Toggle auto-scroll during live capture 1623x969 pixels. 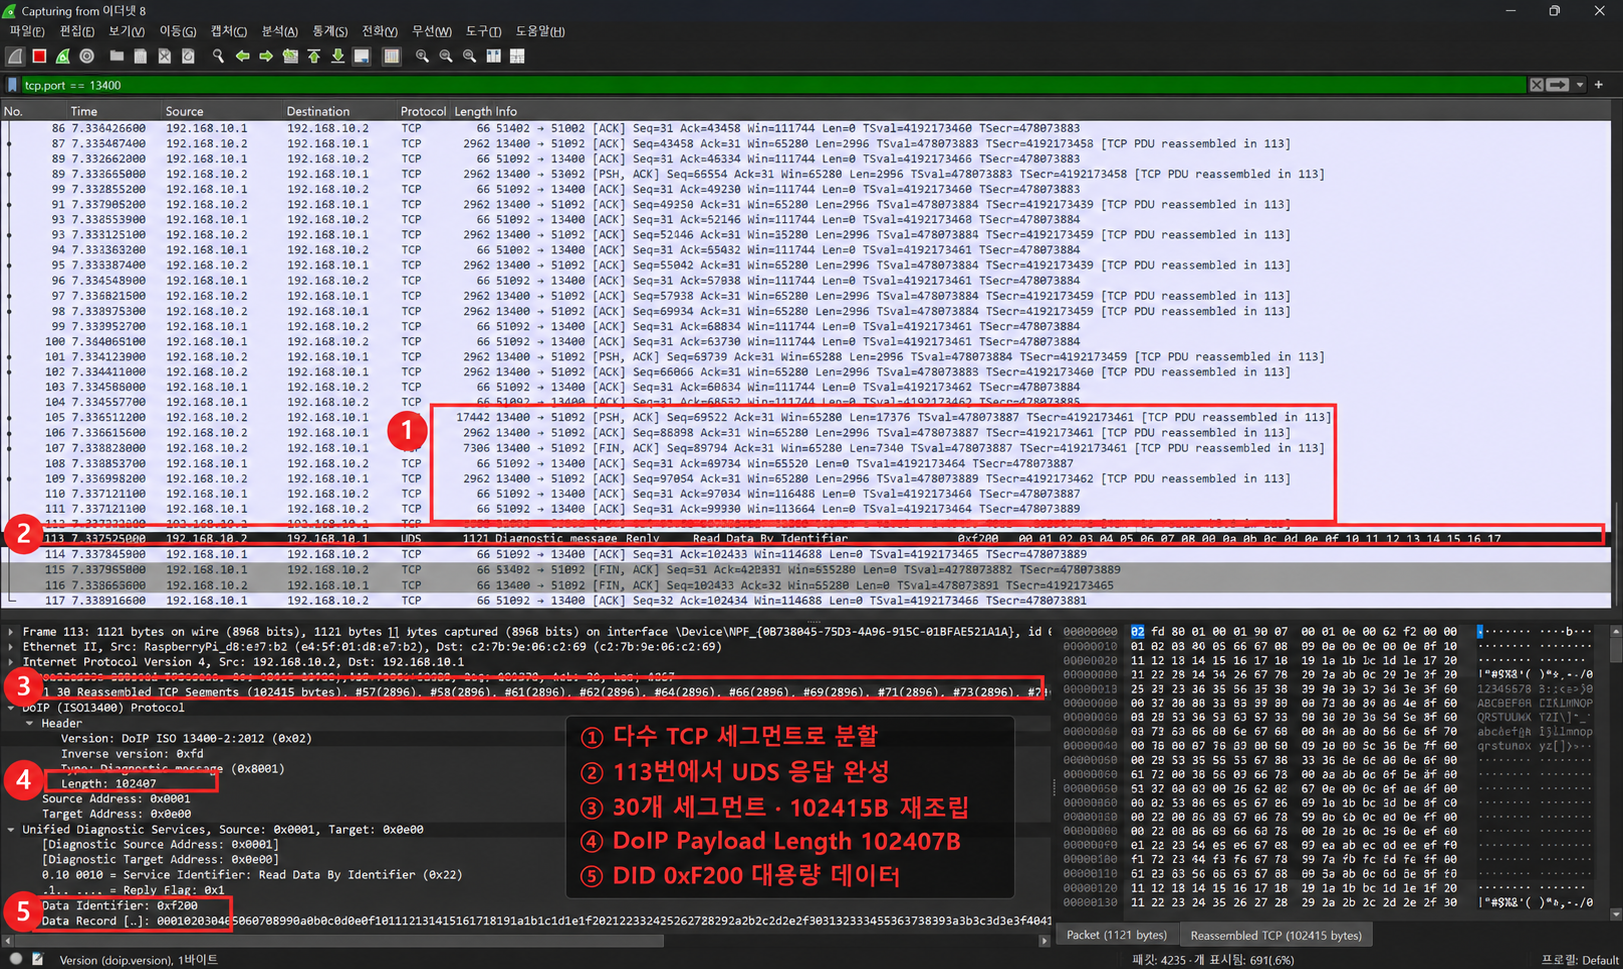click(362, 57)
